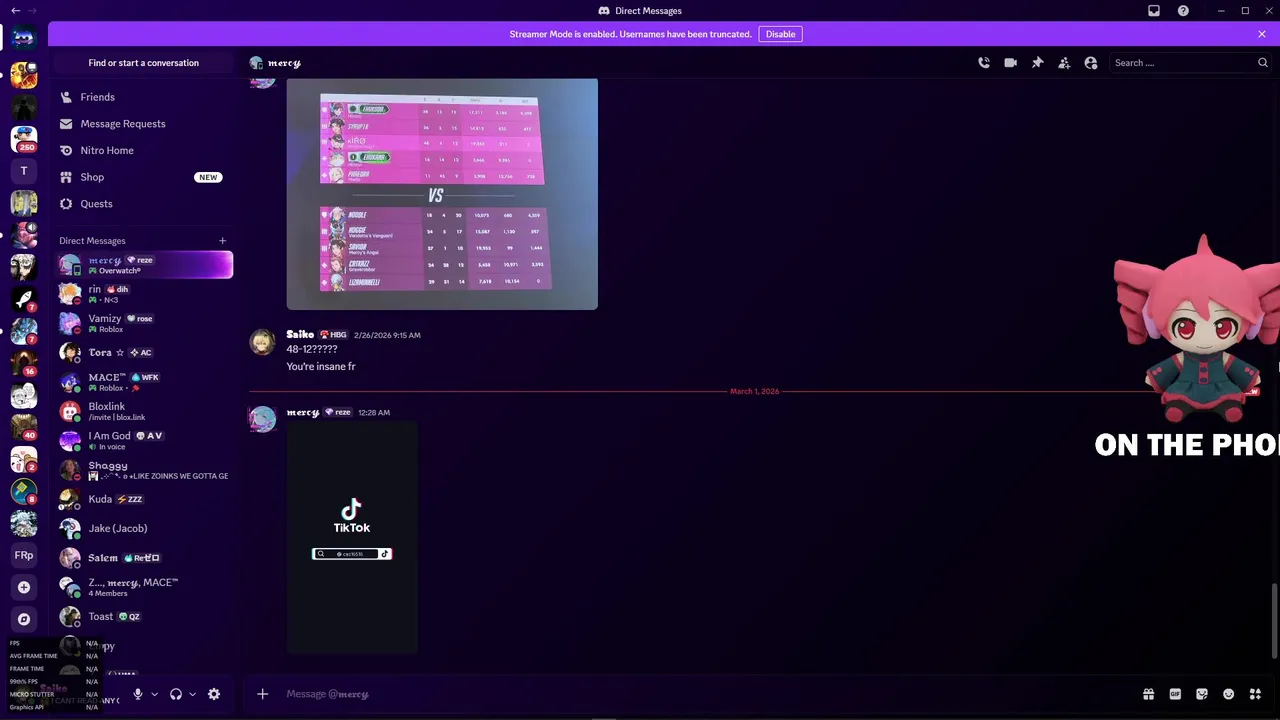Image resolution: width=1280 pixels, height=720 pixels.
Task: Open the Shop
Action: (x=144, y=177)
